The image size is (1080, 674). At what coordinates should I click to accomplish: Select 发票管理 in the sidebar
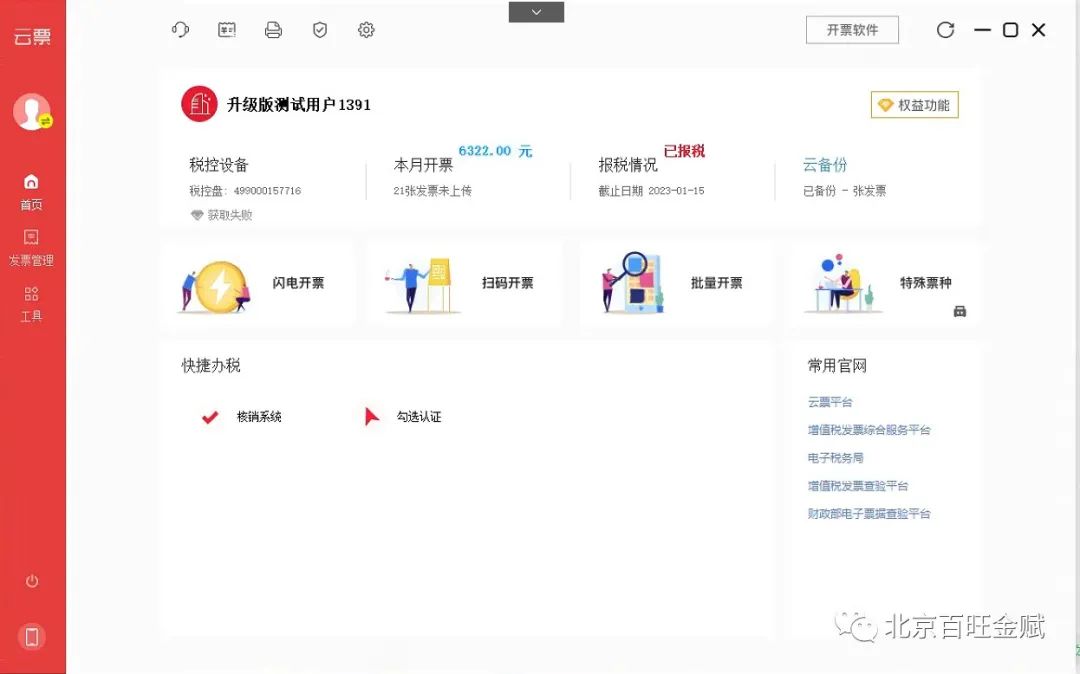click(x=31, y=247)
